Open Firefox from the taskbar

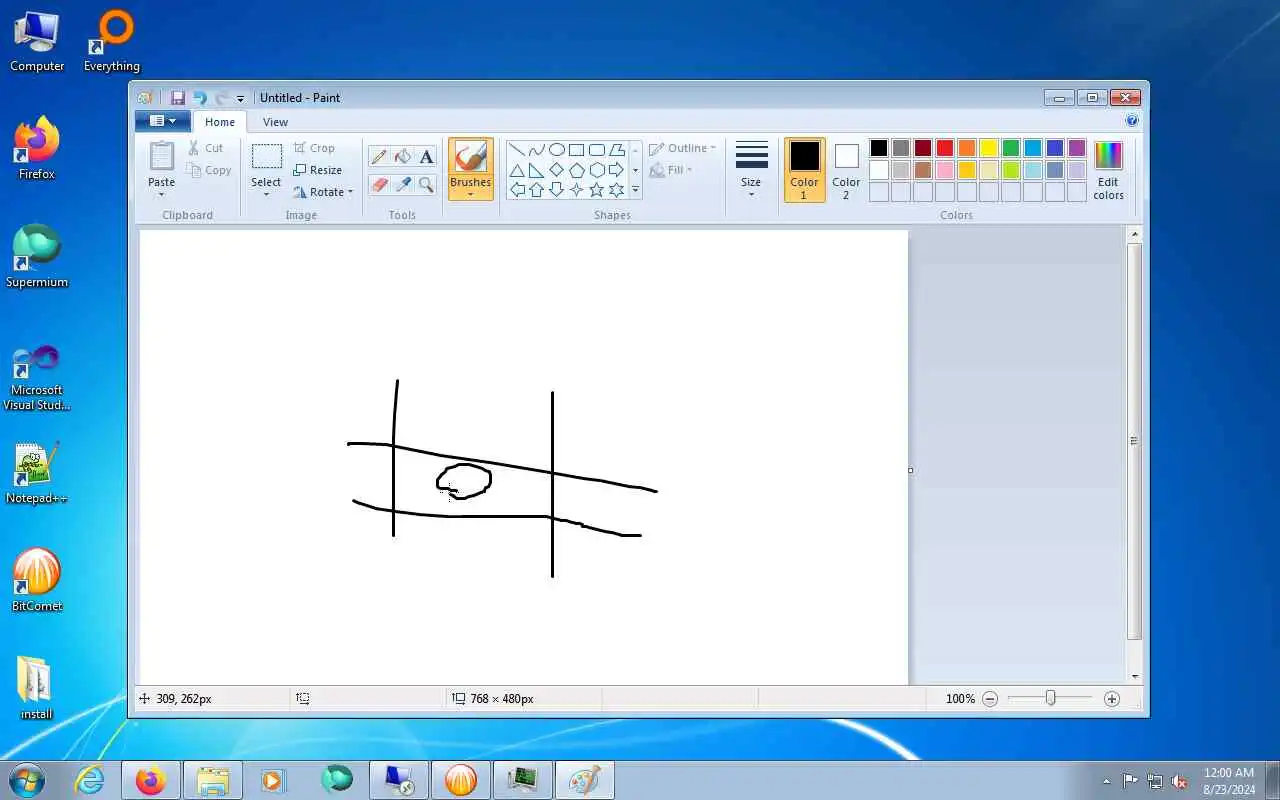pos(151,780)
